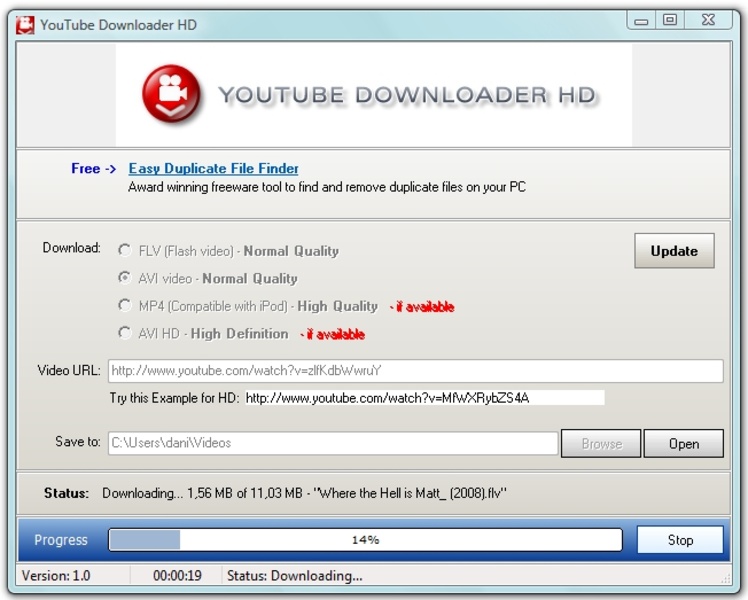748x600 pixels.
Task: Click the Update button
Action: (x=674, y=251)
